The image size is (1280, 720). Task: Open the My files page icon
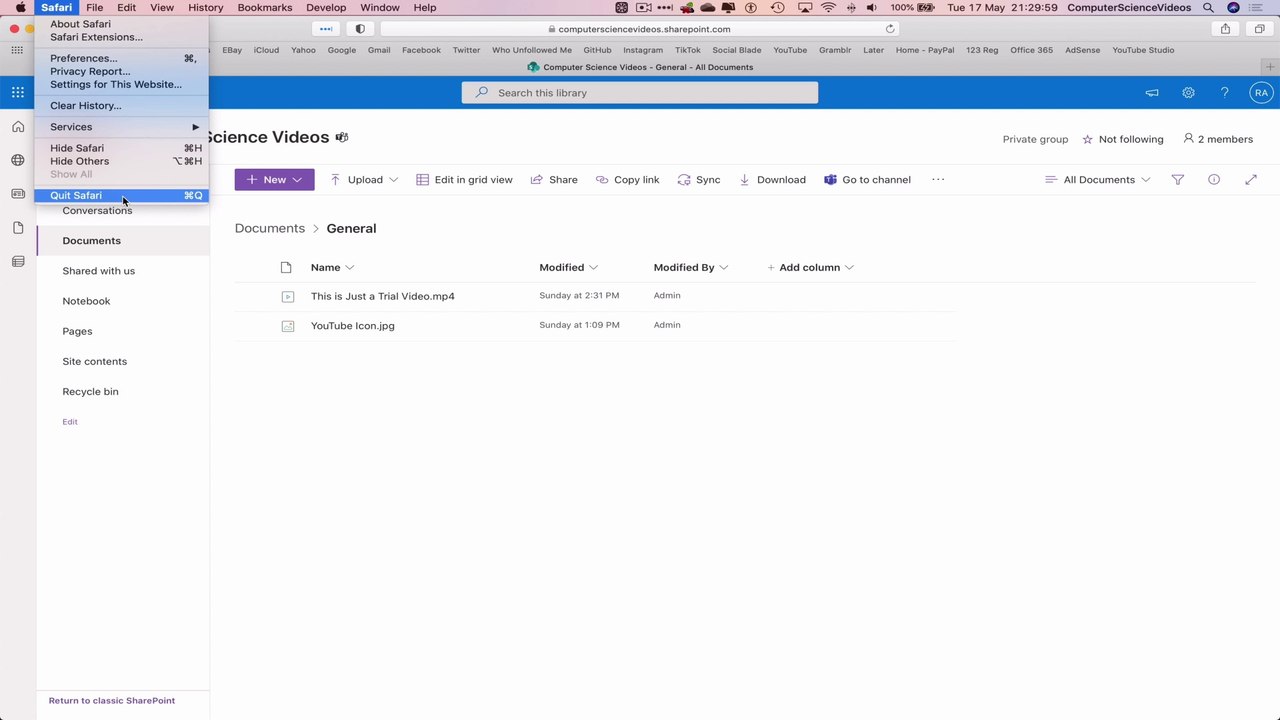tap(18, 228)
